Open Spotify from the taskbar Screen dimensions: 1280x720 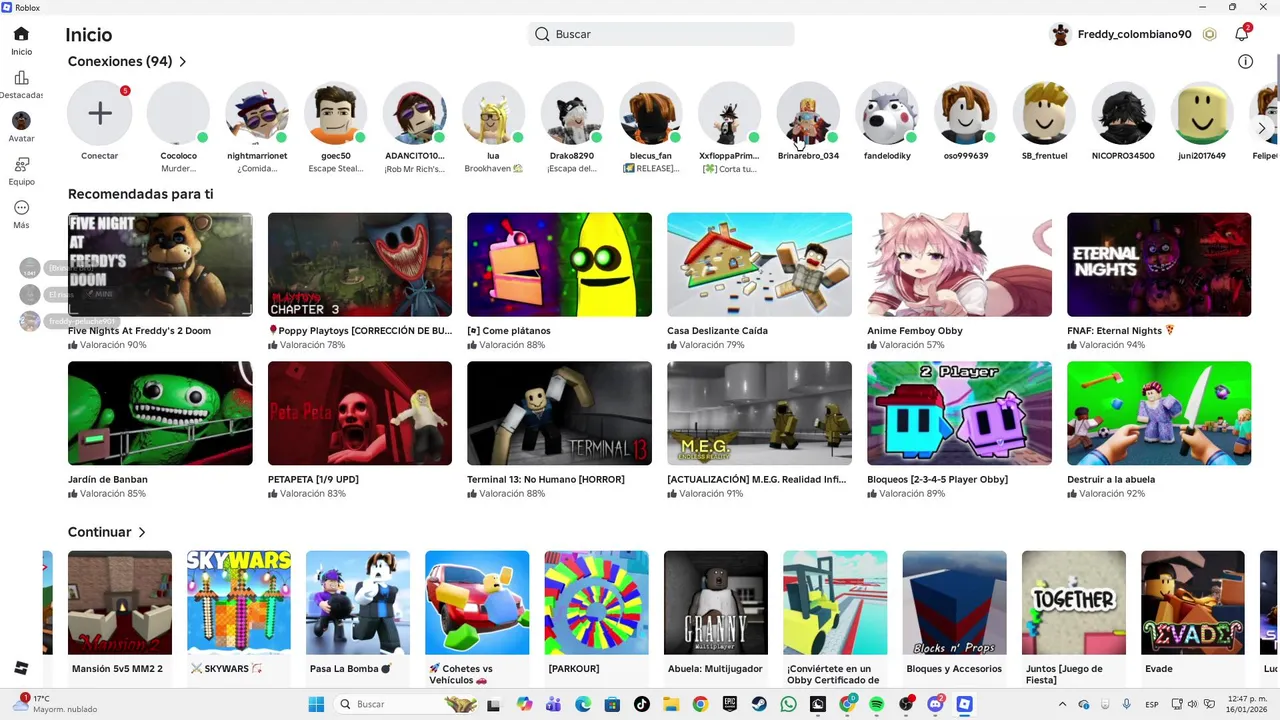(877, 704)
